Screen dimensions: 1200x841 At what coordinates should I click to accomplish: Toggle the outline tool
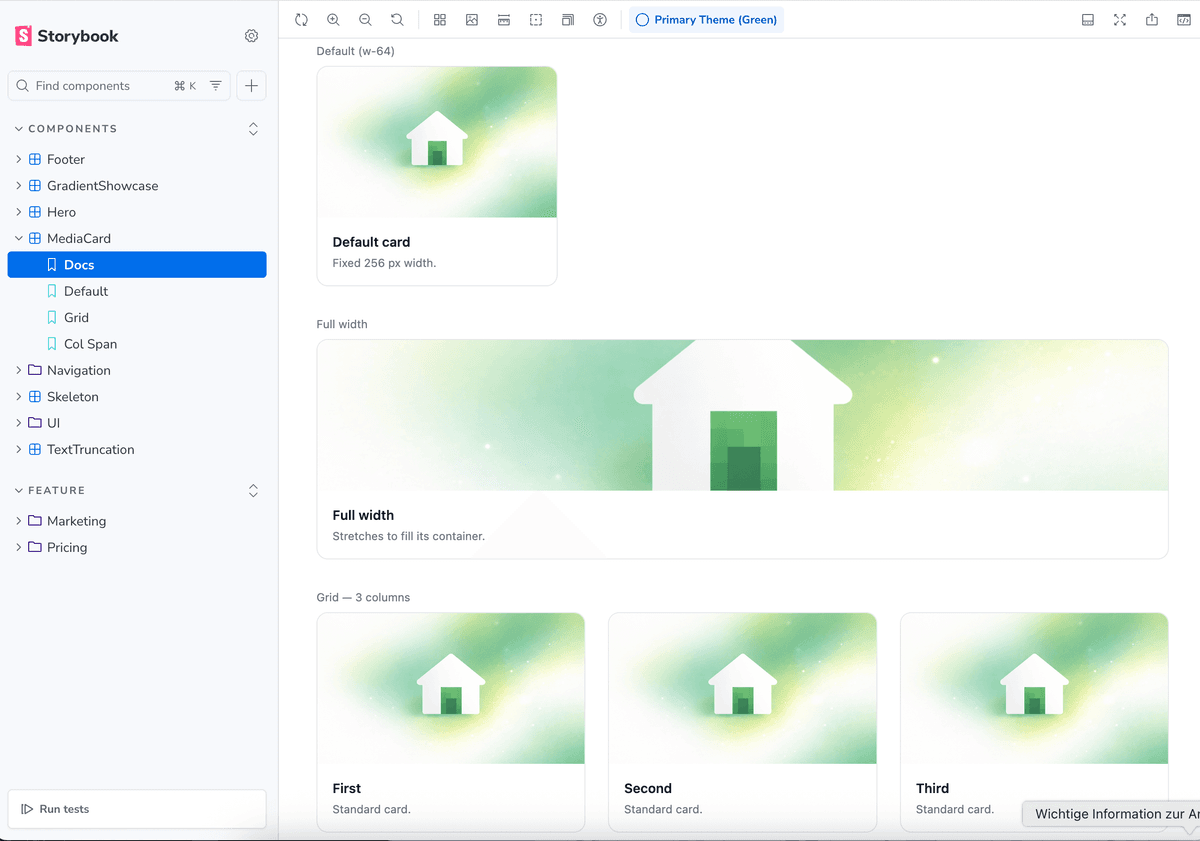[x=536, y=20]
